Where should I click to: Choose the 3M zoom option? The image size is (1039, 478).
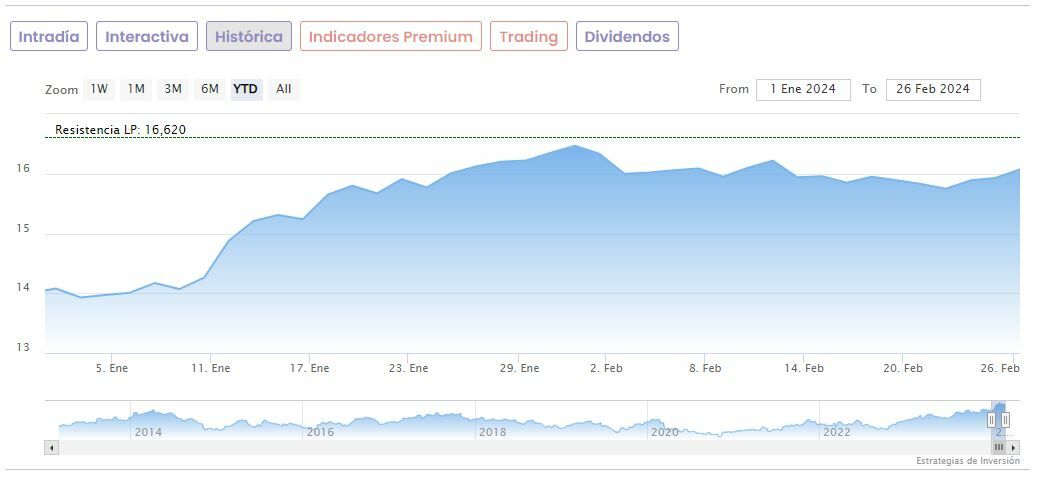pos(173,89)
